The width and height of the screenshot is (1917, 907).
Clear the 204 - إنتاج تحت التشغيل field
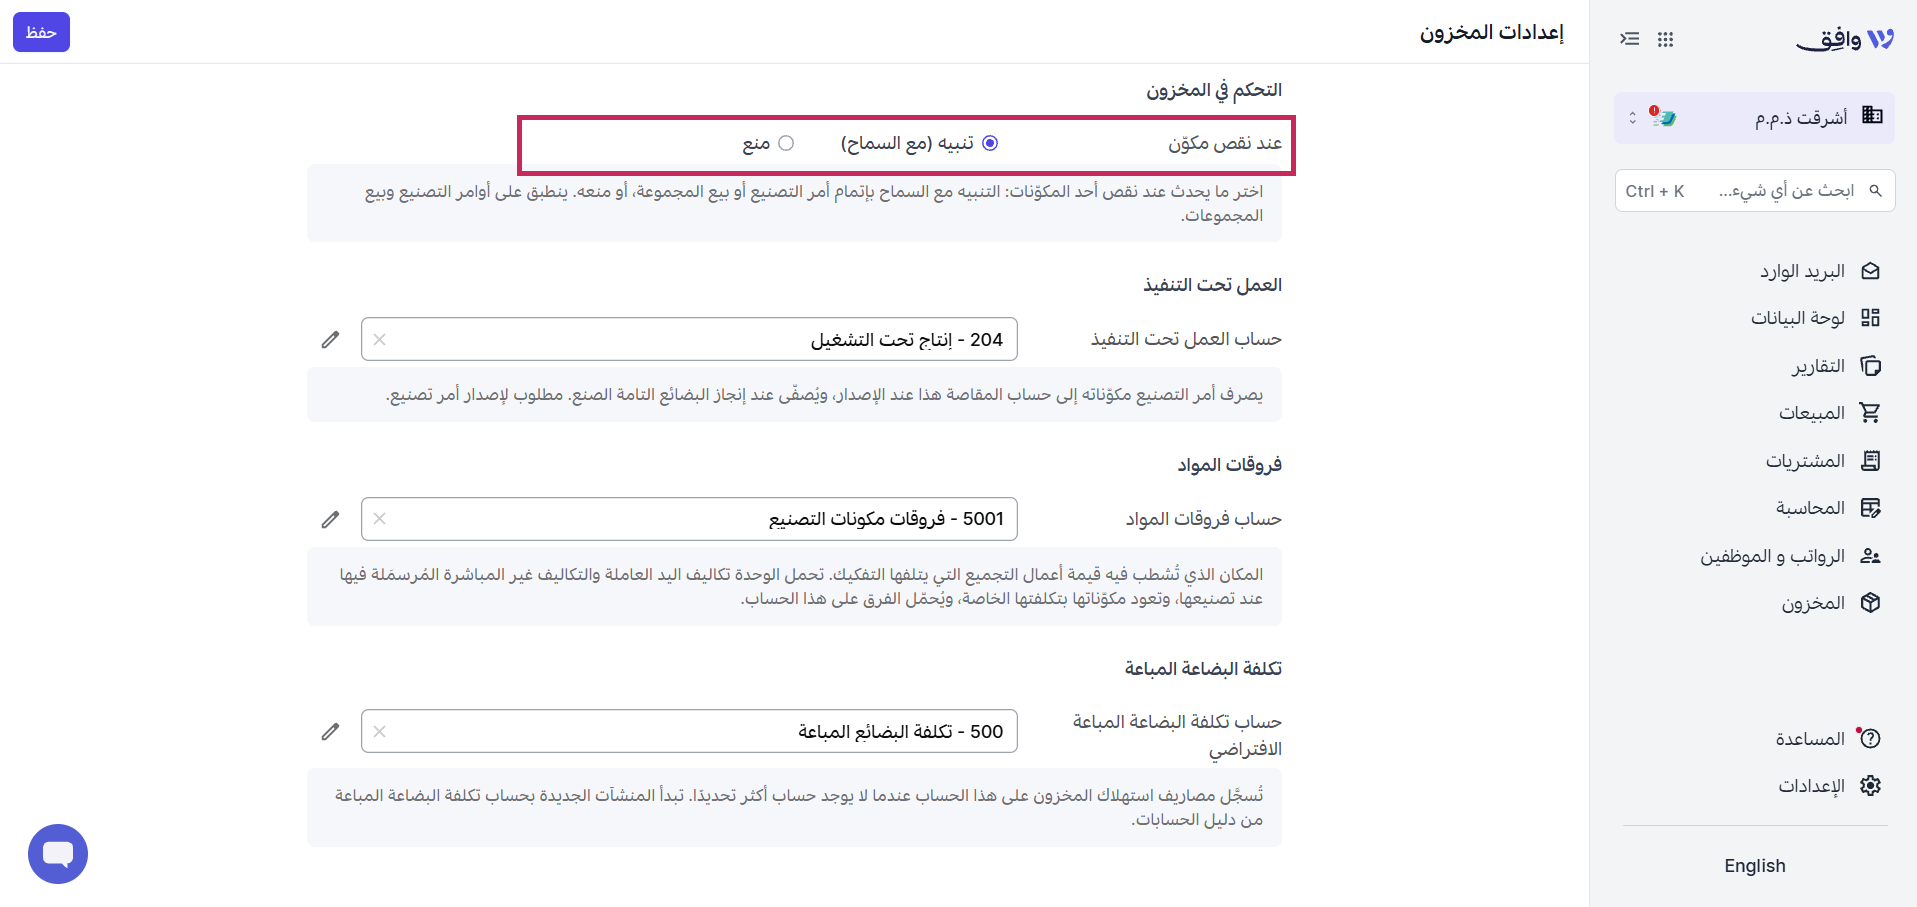coord(380,340)
